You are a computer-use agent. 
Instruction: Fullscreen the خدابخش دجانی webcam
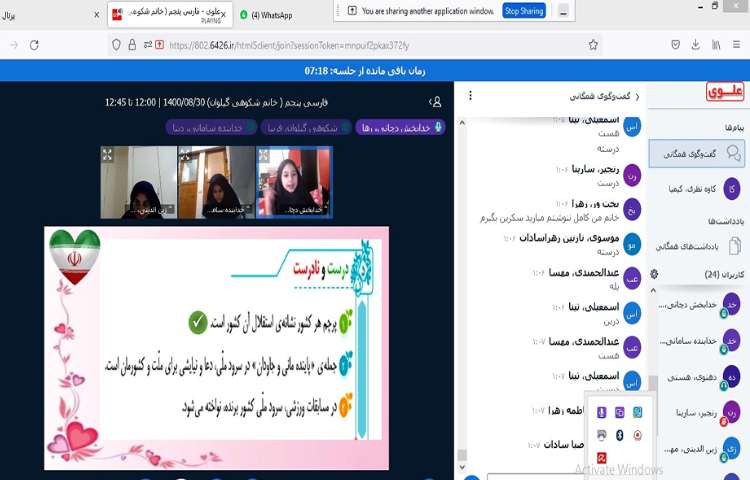coord(264,155)
